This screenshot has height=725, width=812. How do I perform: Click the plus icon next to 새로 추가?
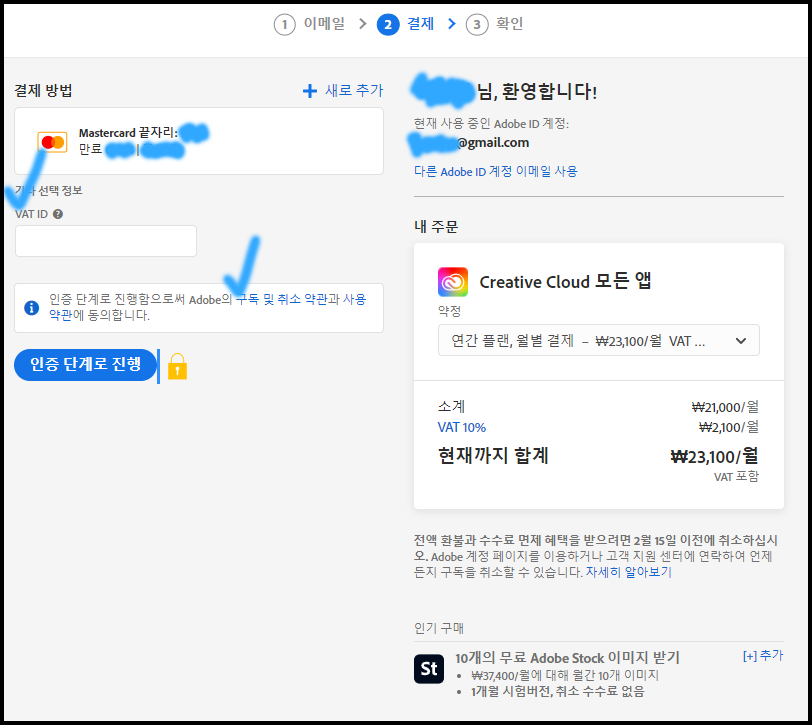[x=310, y=91]
